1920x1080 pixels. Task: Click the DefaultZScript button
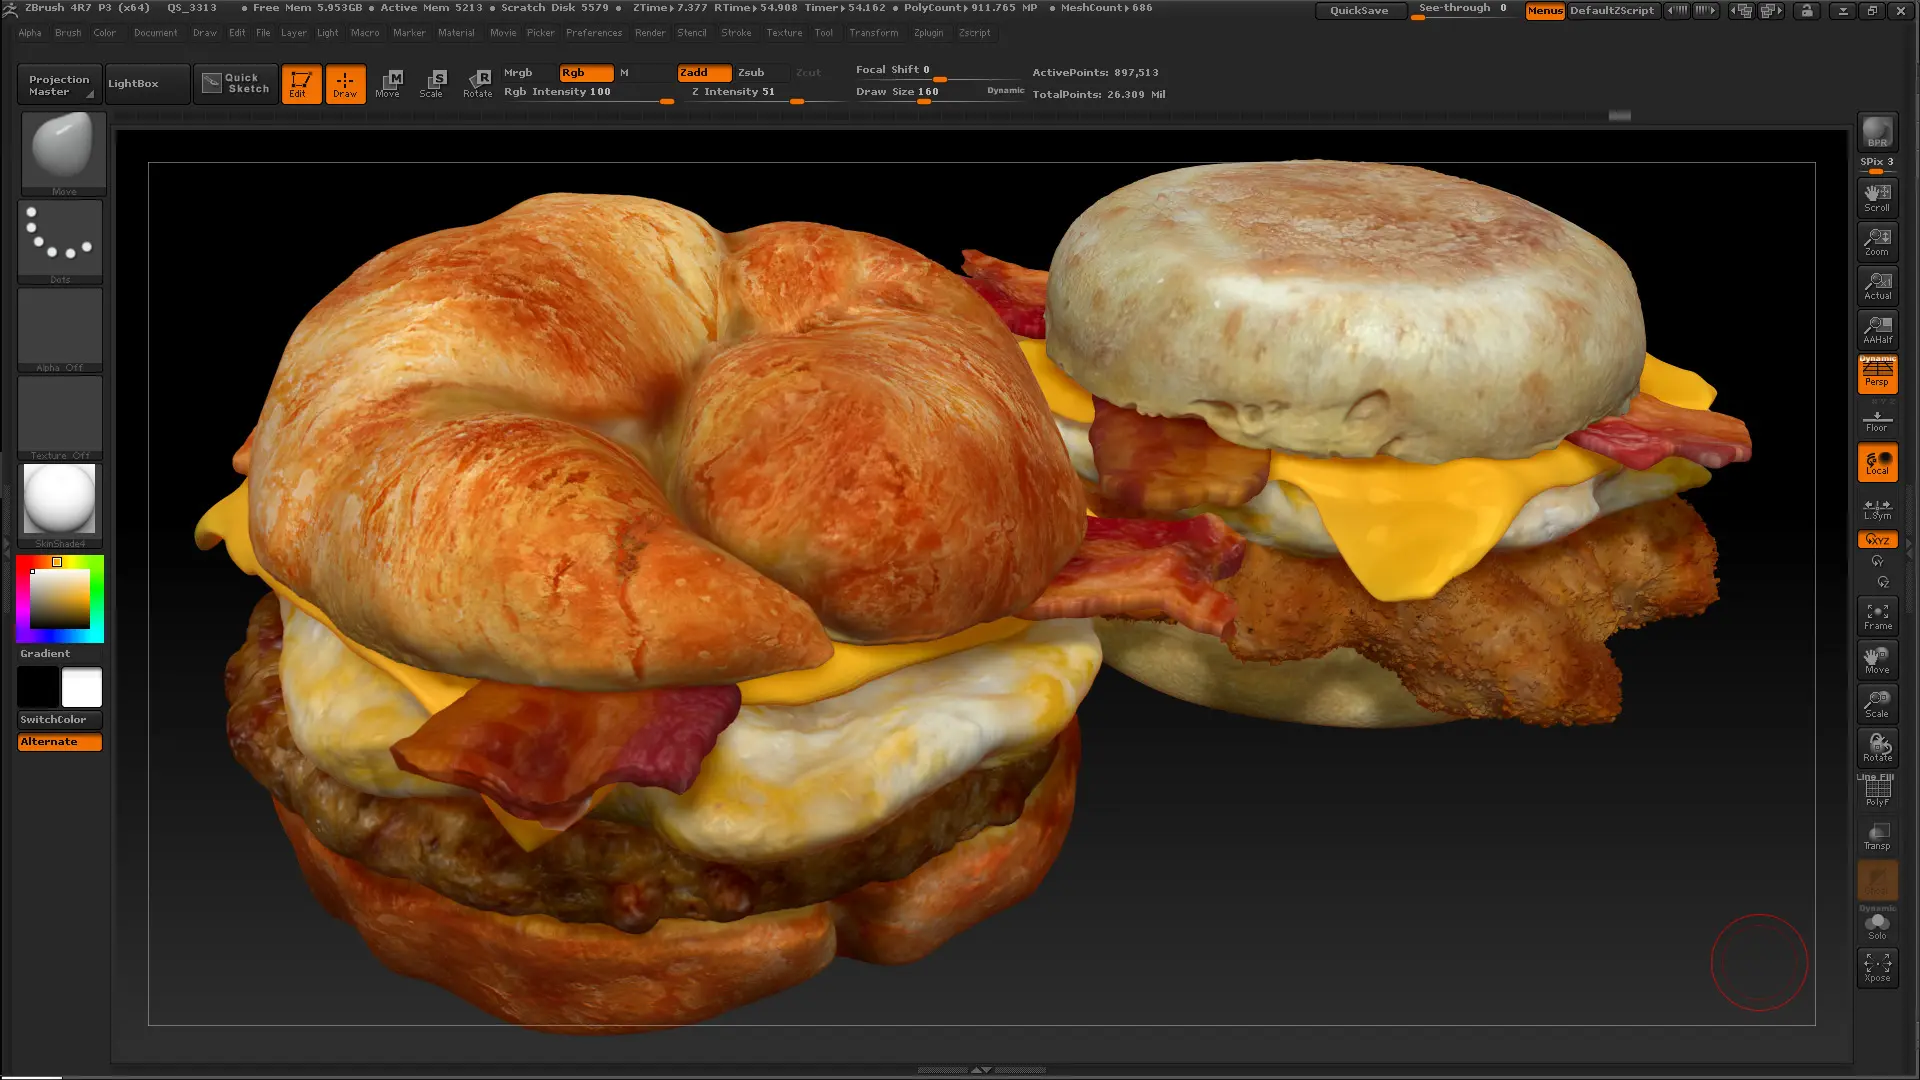point(1612,11)
